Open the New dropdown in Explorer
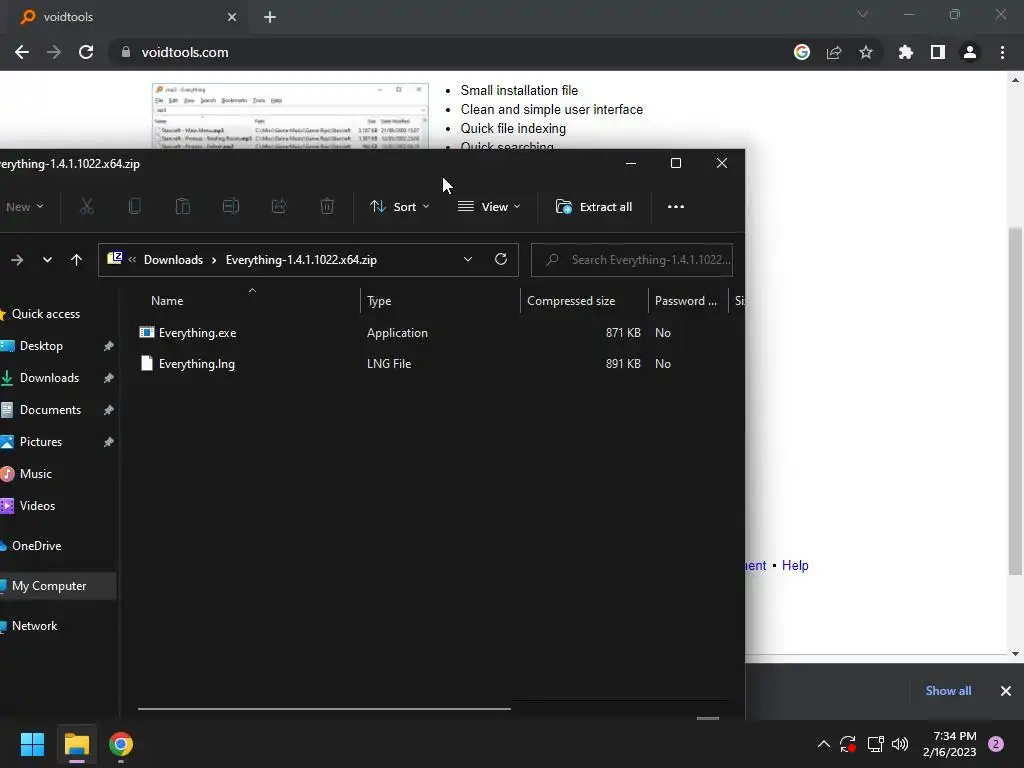Screen dimensions: 1024x768 [24, 207]
